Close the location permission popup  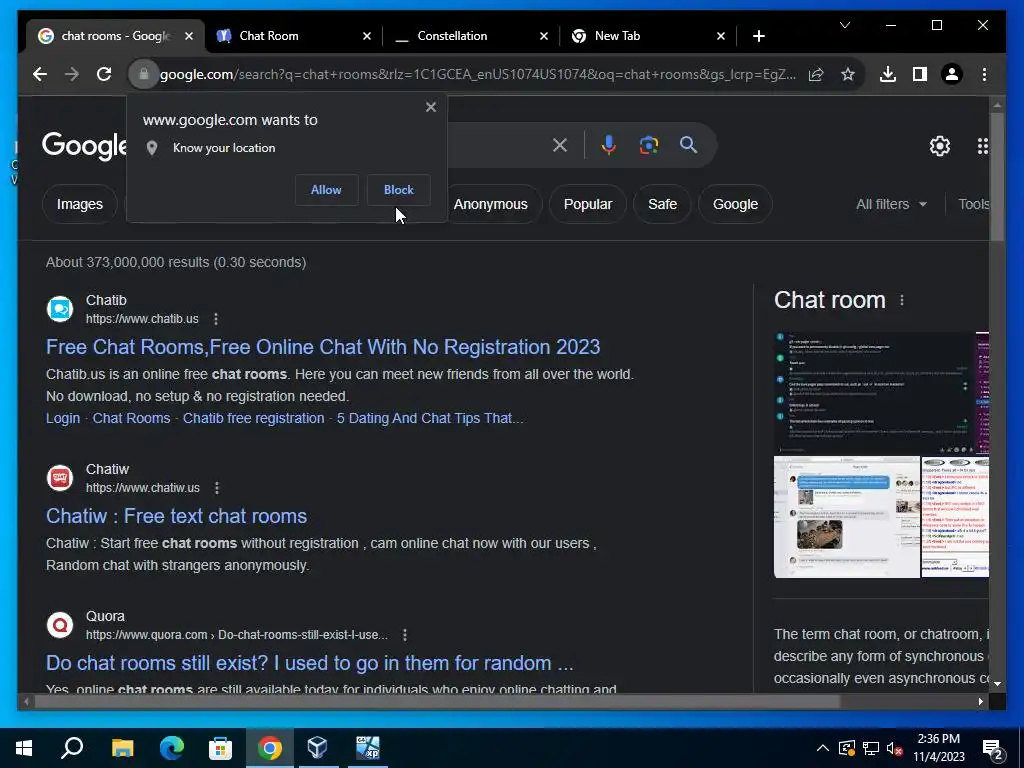(x=431, y=107)
